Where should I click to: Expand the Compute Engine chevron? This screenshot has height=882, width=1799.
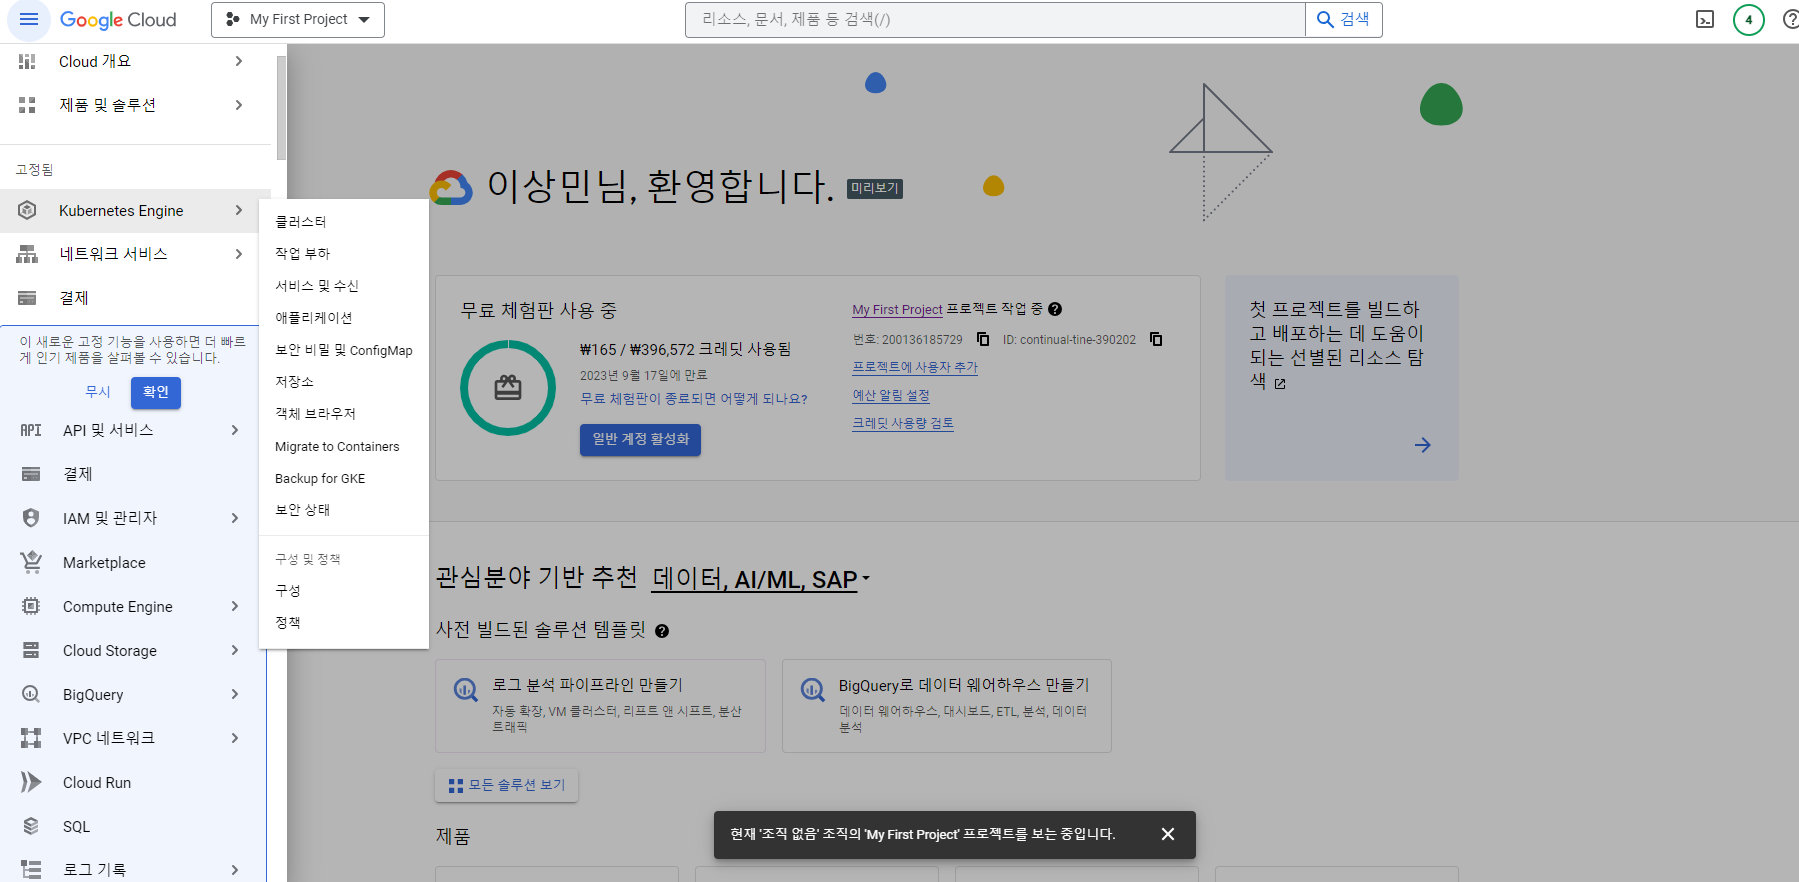235,606
